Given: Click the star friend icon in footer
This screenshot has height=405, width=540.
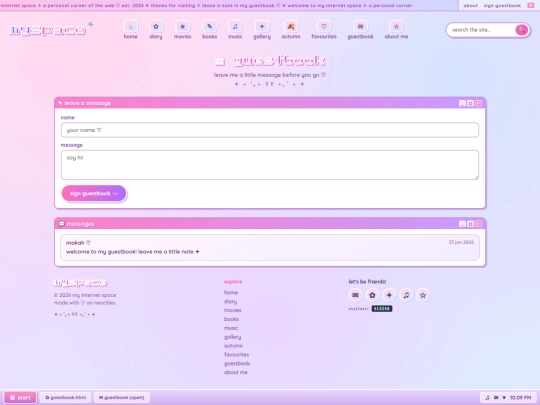Looking at the screenshot, I should coord(423,295).
